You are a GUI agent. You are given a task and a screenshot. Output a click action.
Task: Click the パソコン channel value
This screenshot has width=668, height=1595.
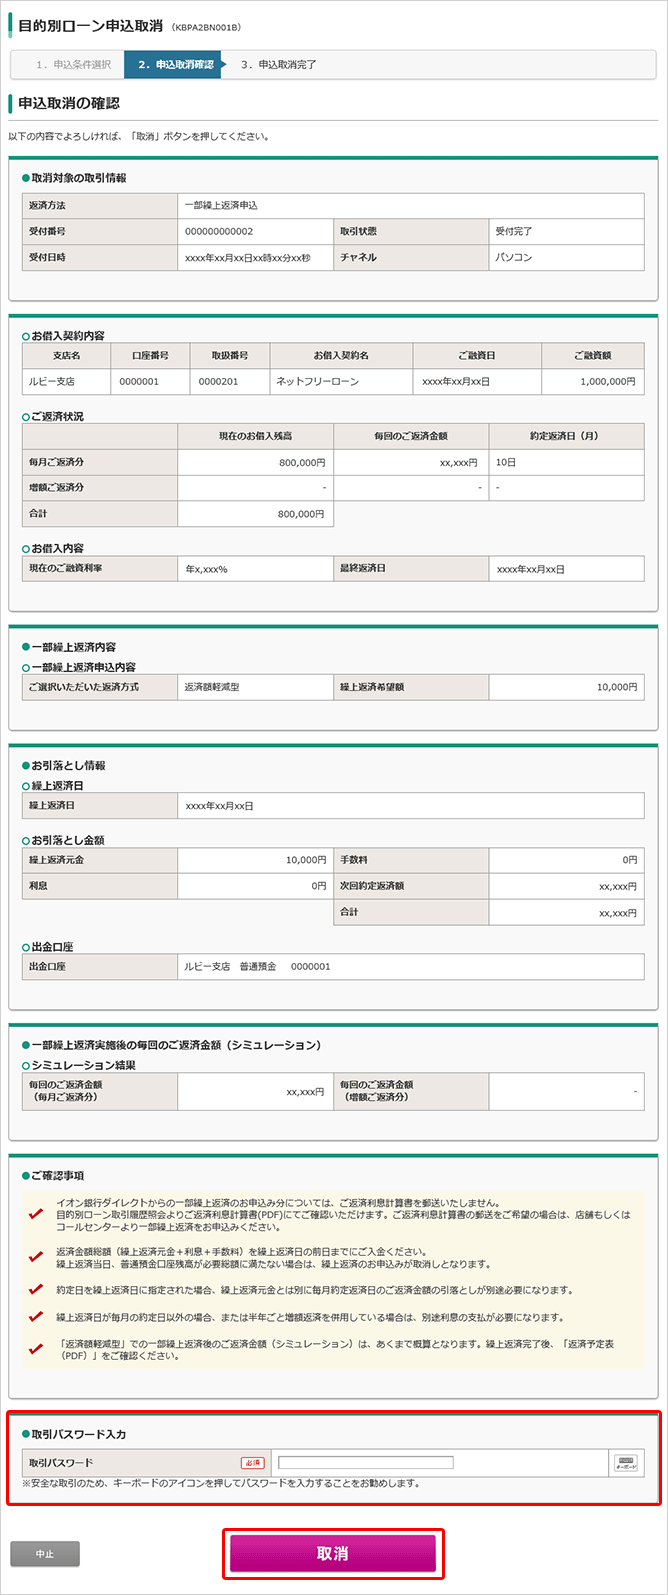tap(514, 257)
